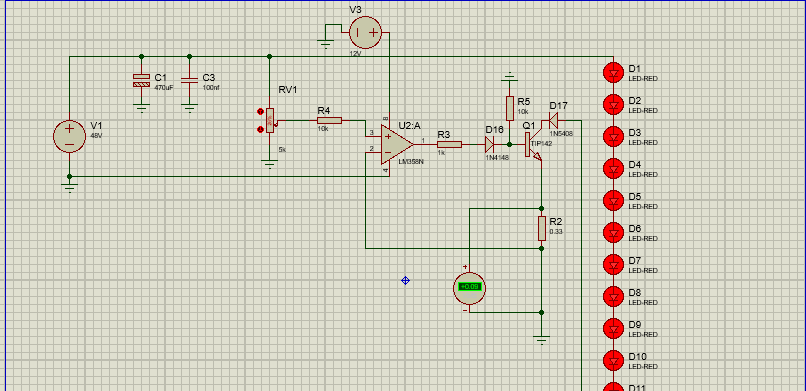Viewport: 806px width, 391px height.
Task: Click the U2:A LM358N op-amp symbol
Action: click(x=397, y=144)
